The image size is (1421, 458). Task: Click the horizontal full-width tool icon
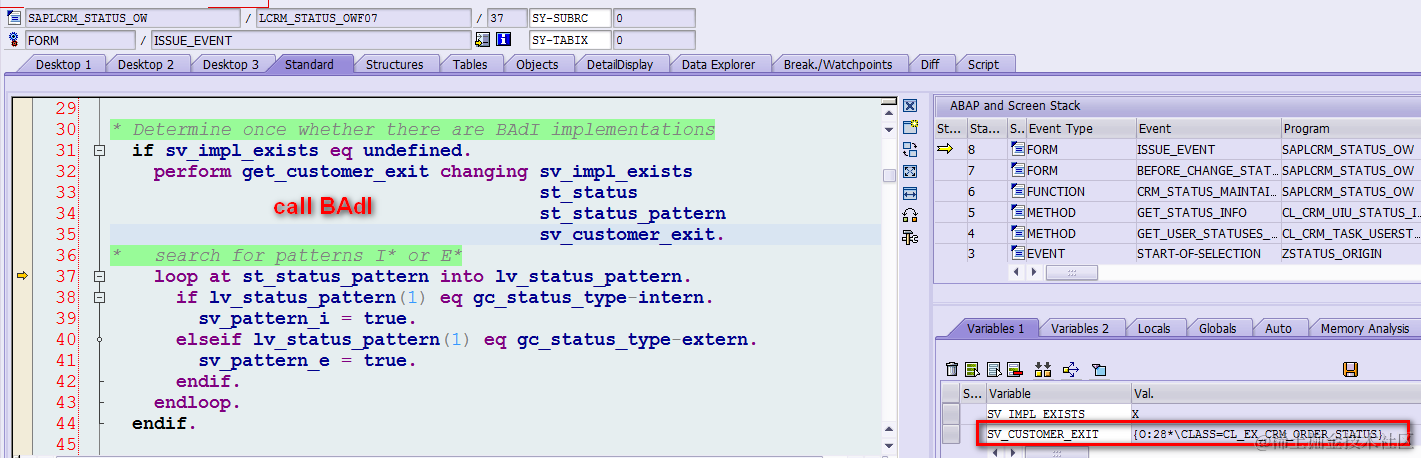(x=910, y=193)
